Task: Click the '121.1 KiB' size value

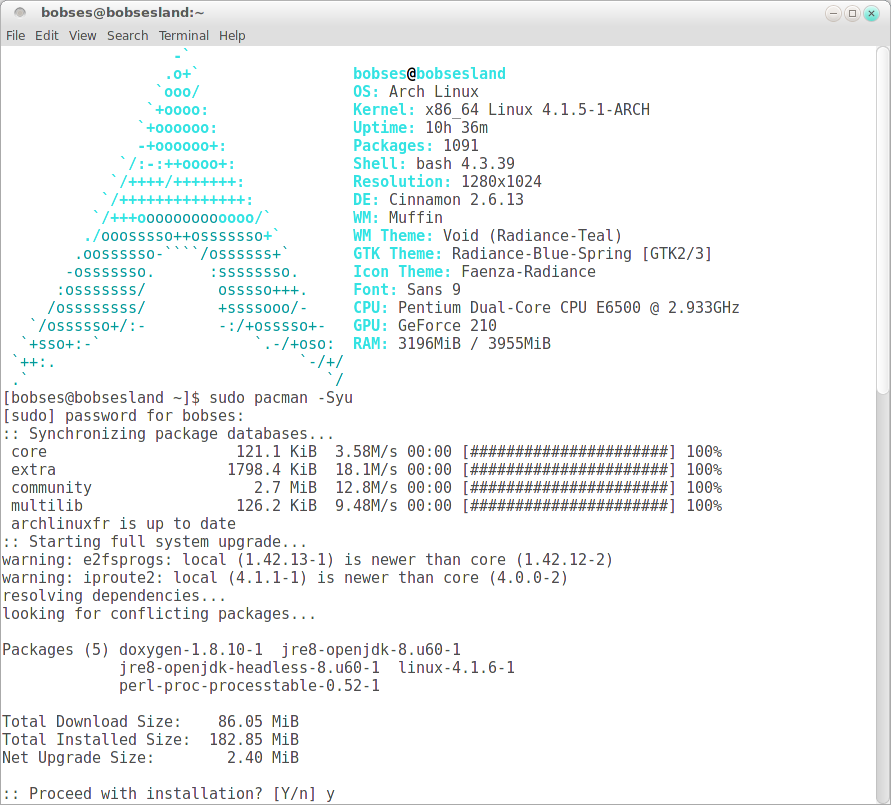Action: point(276,452)
